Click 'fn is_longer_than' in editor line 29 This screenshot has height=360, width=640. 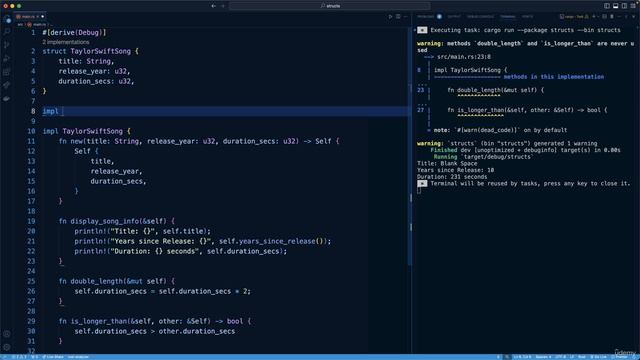click(93, 321)
